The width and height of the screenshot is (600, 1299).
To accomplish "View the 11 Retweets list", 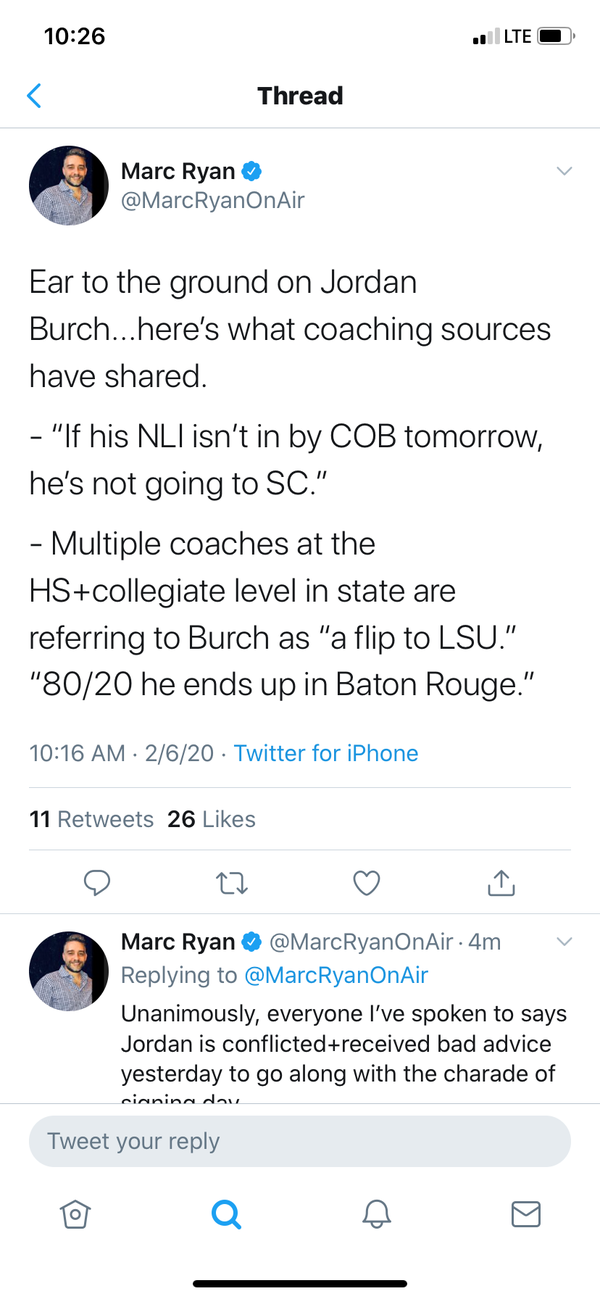I will (x=92, y=819).
